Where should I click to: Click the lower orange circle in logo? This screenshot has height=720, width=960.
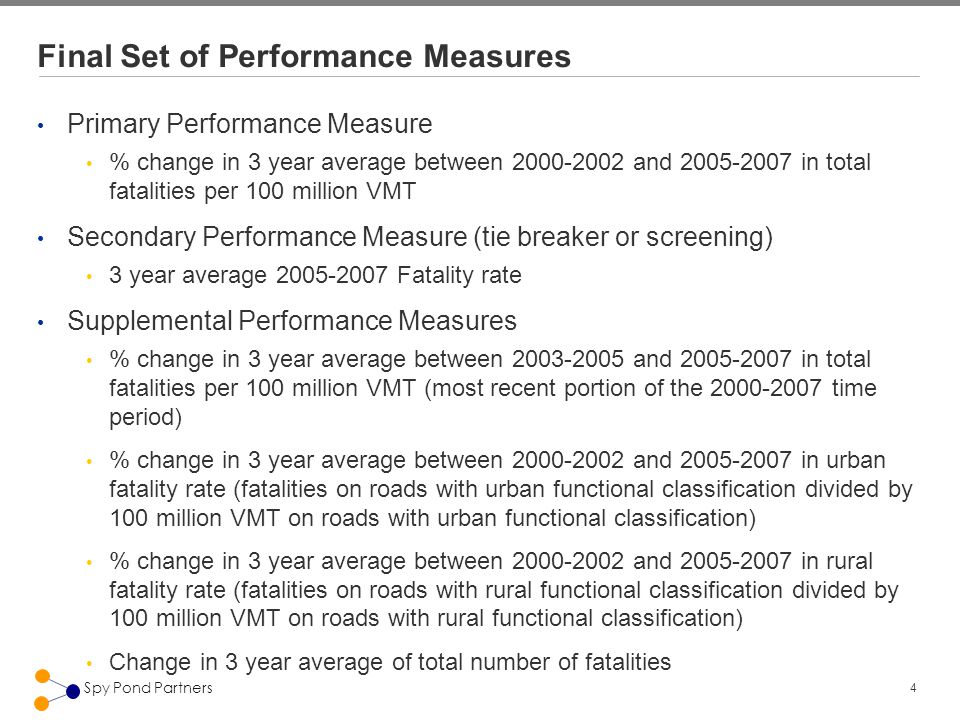tap(42, 703)
